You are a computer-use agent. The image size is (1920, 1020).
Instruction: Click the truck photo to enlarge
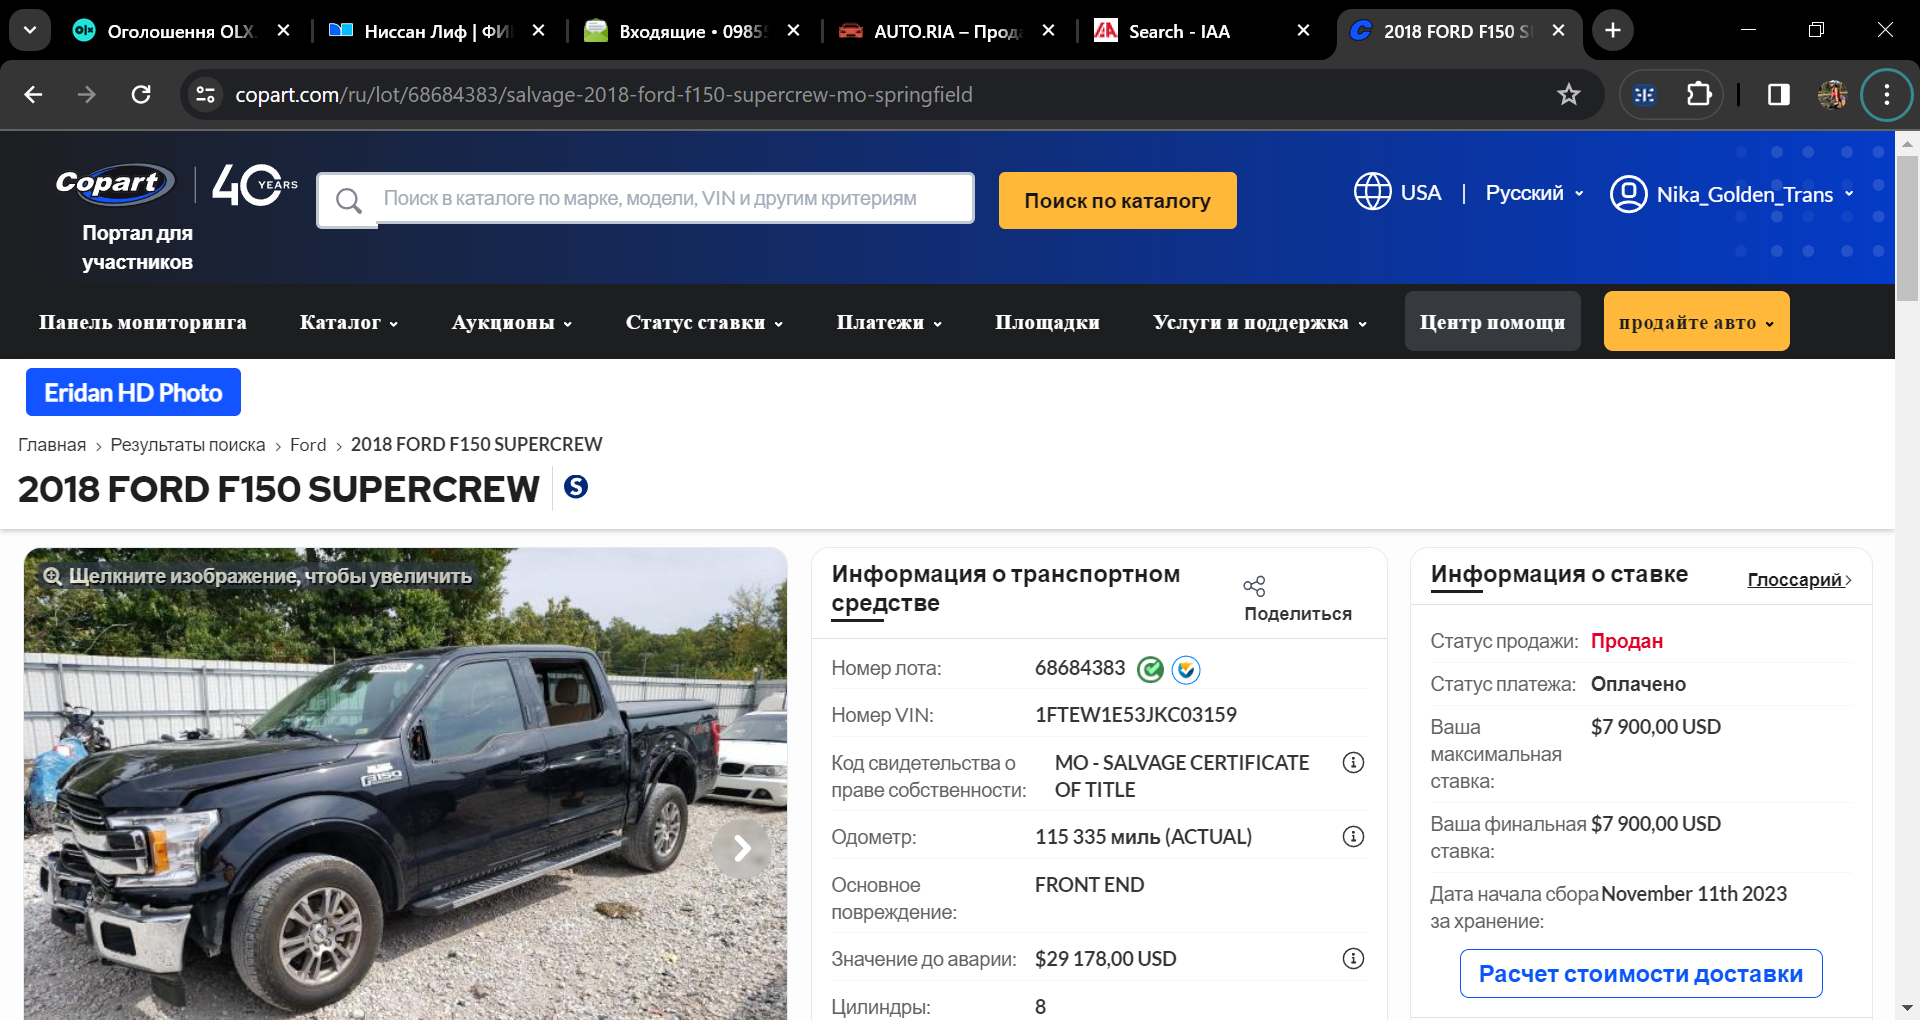pyautogui.click(x=405, y=784)
